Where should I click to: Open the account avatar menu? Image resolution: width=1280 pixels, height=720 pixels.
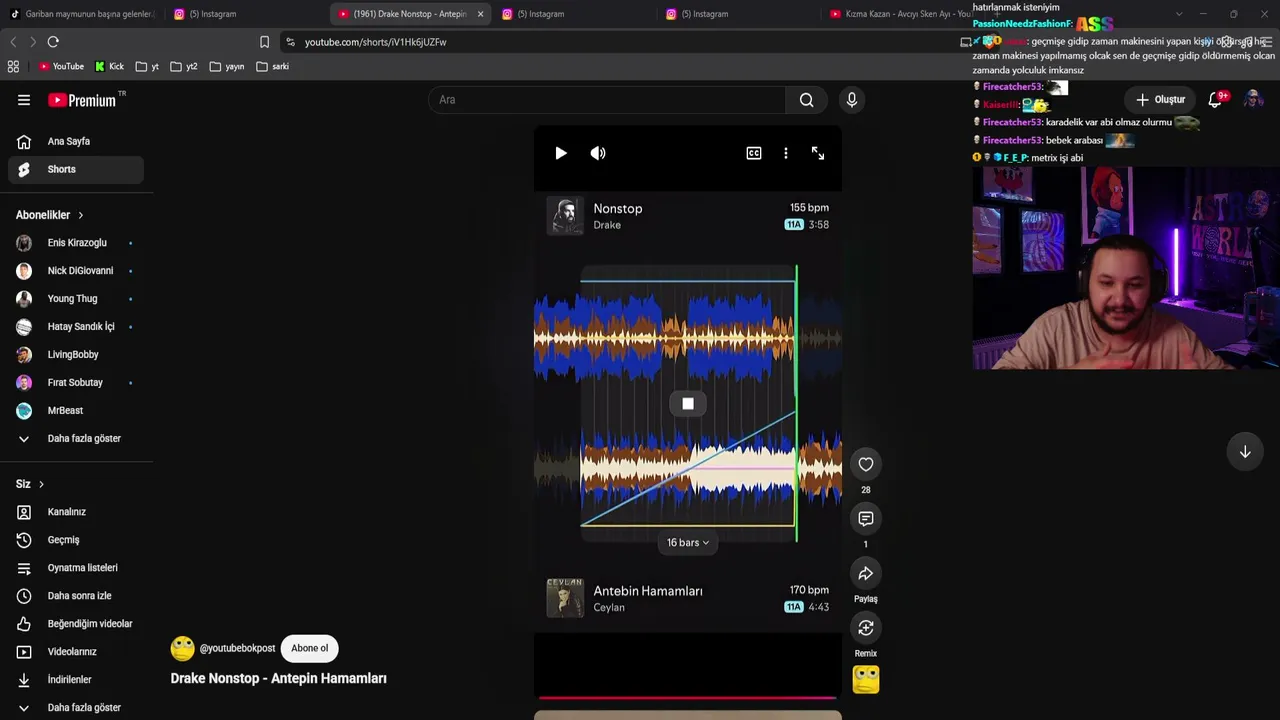tap(1254, 99)
